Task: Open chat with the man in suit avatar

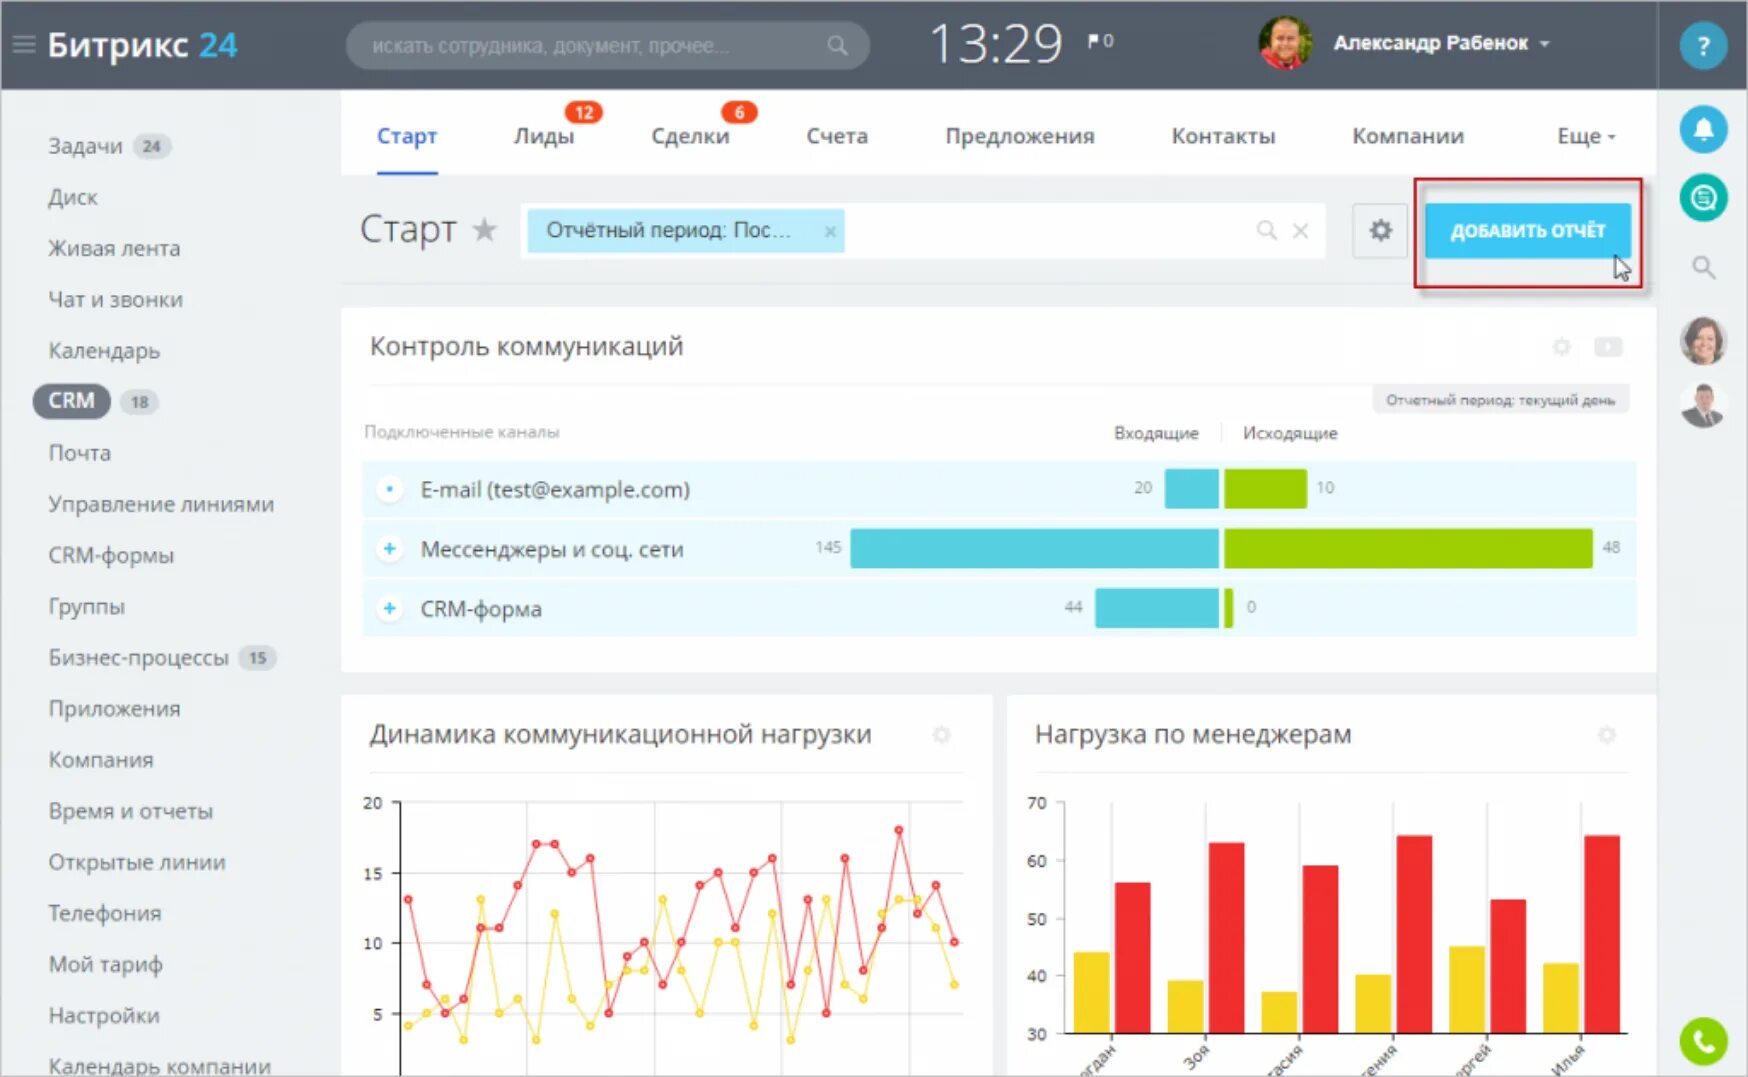Action: [1703, 405]
